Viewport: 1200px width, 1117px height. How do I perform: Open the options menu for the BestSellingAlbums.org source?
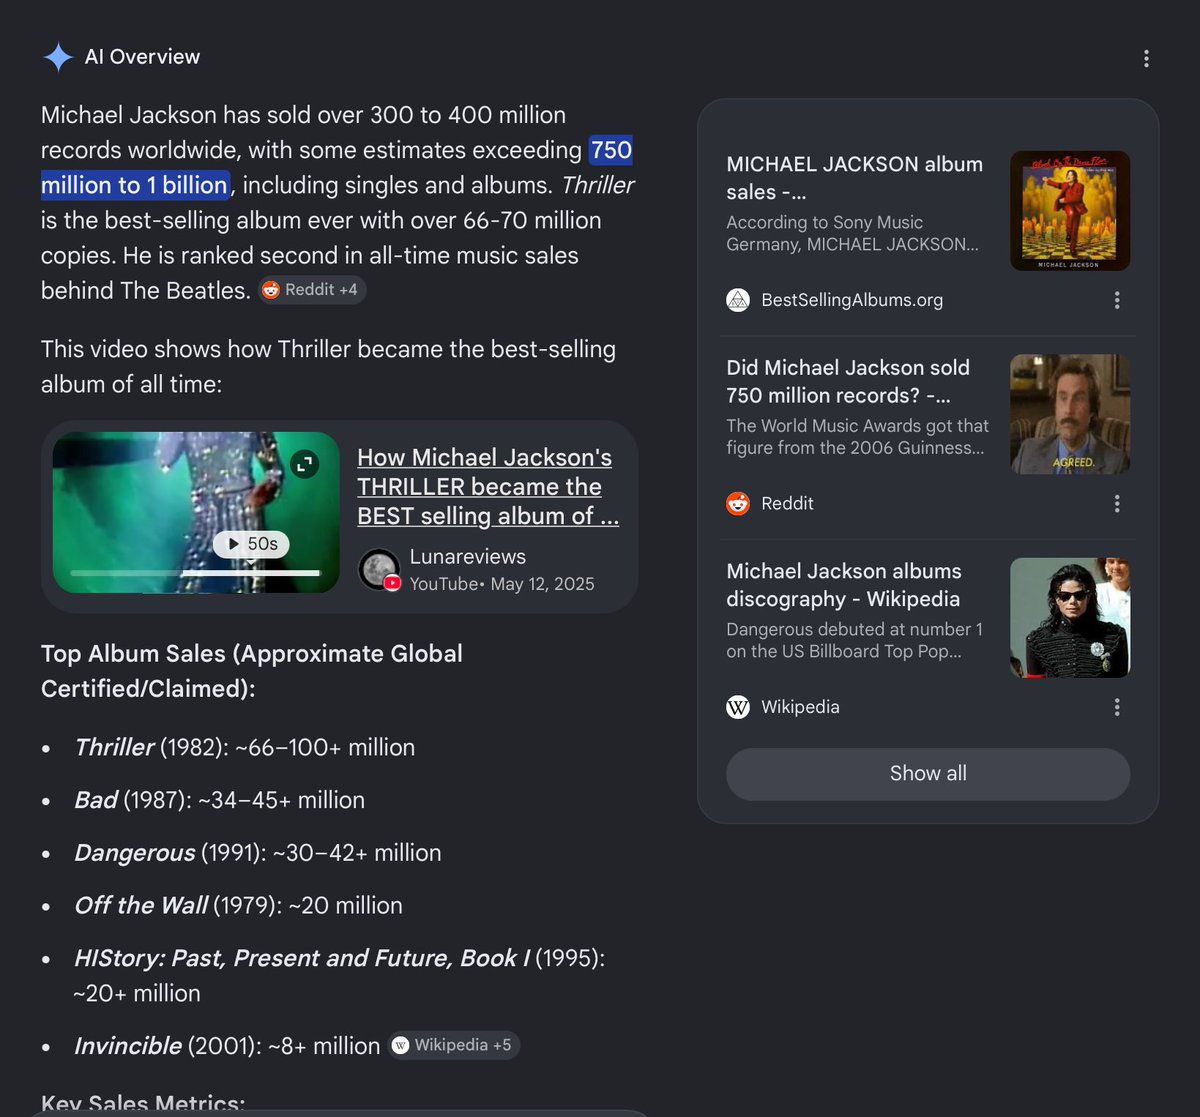[x=1117, y=300]
